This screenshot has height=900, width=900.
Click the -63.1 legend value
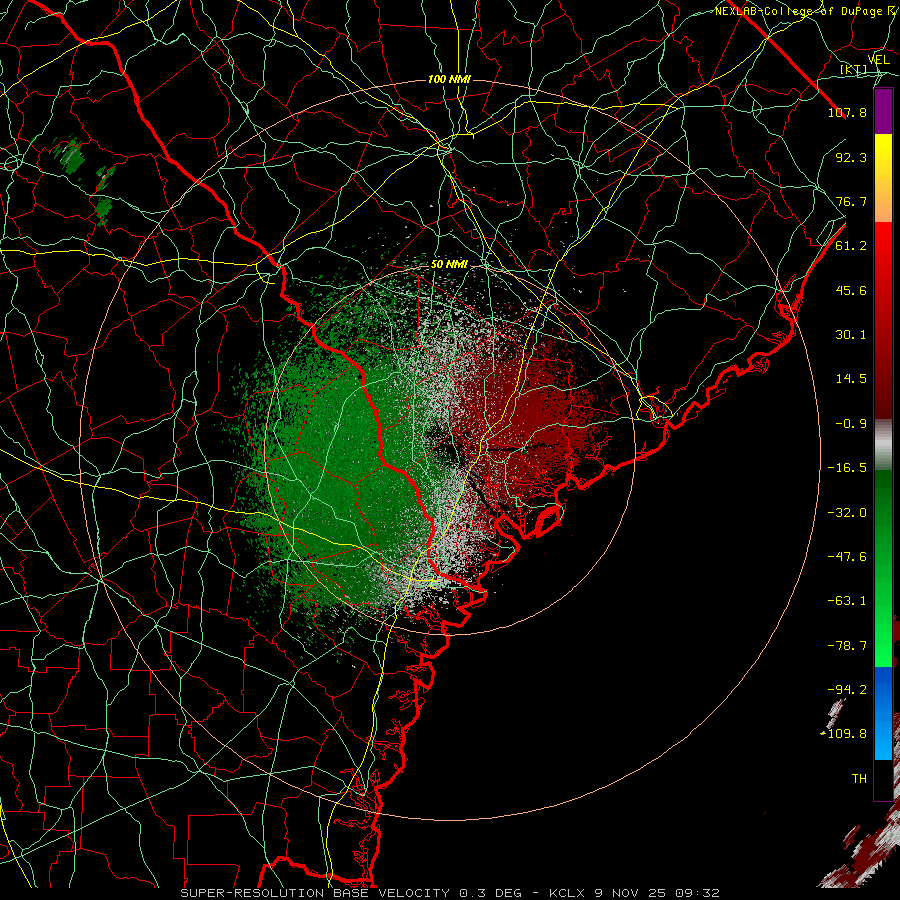click(x=847, y=601)
